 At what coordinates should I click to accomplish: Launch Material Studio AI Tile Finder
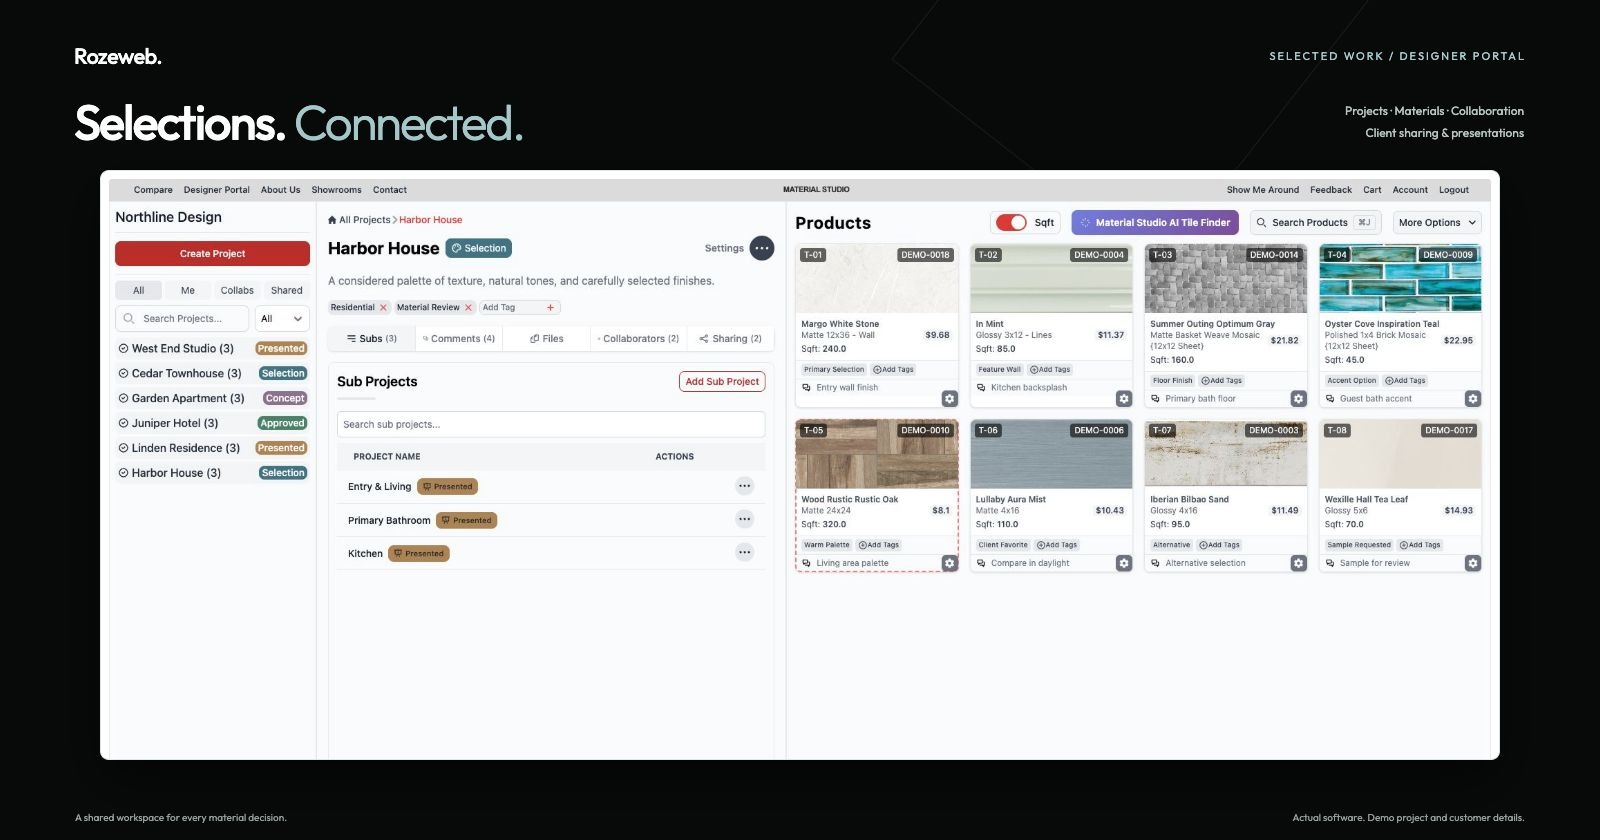pos(1155,223)
